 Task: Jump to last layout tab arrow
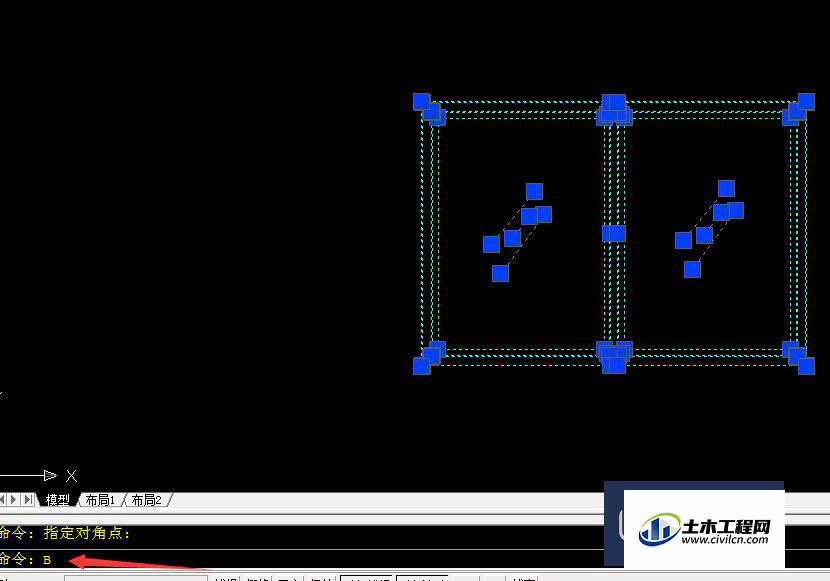(28, 499)
